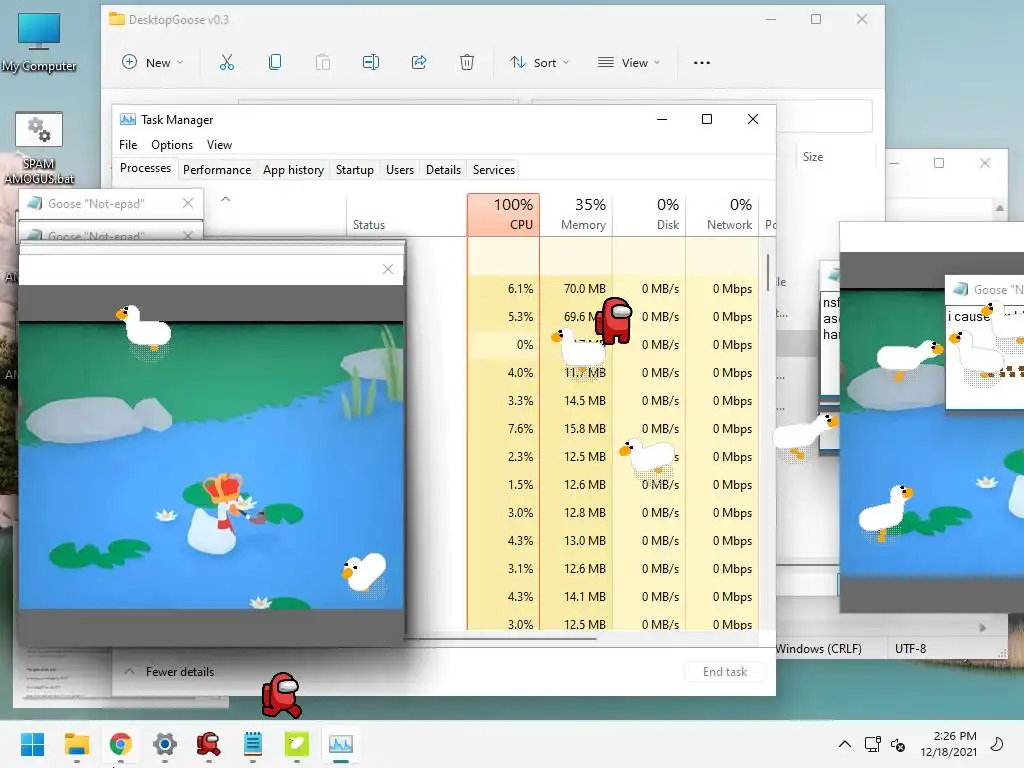Click the network icon in system tray
The height and width of the screenshot is (768, 1024).
pos(872,744)
